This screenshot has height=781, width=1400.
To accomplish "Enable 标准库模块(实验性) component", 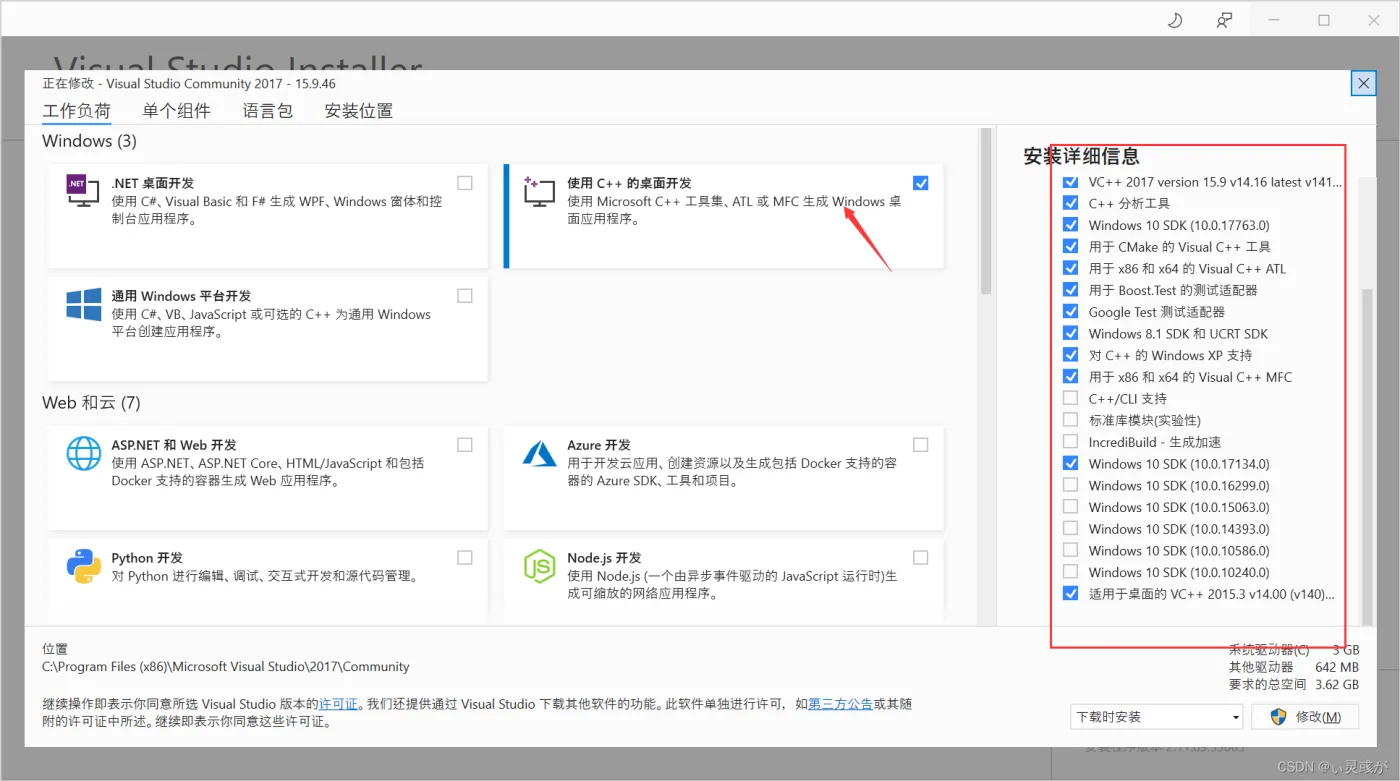I will (1071, 420).
